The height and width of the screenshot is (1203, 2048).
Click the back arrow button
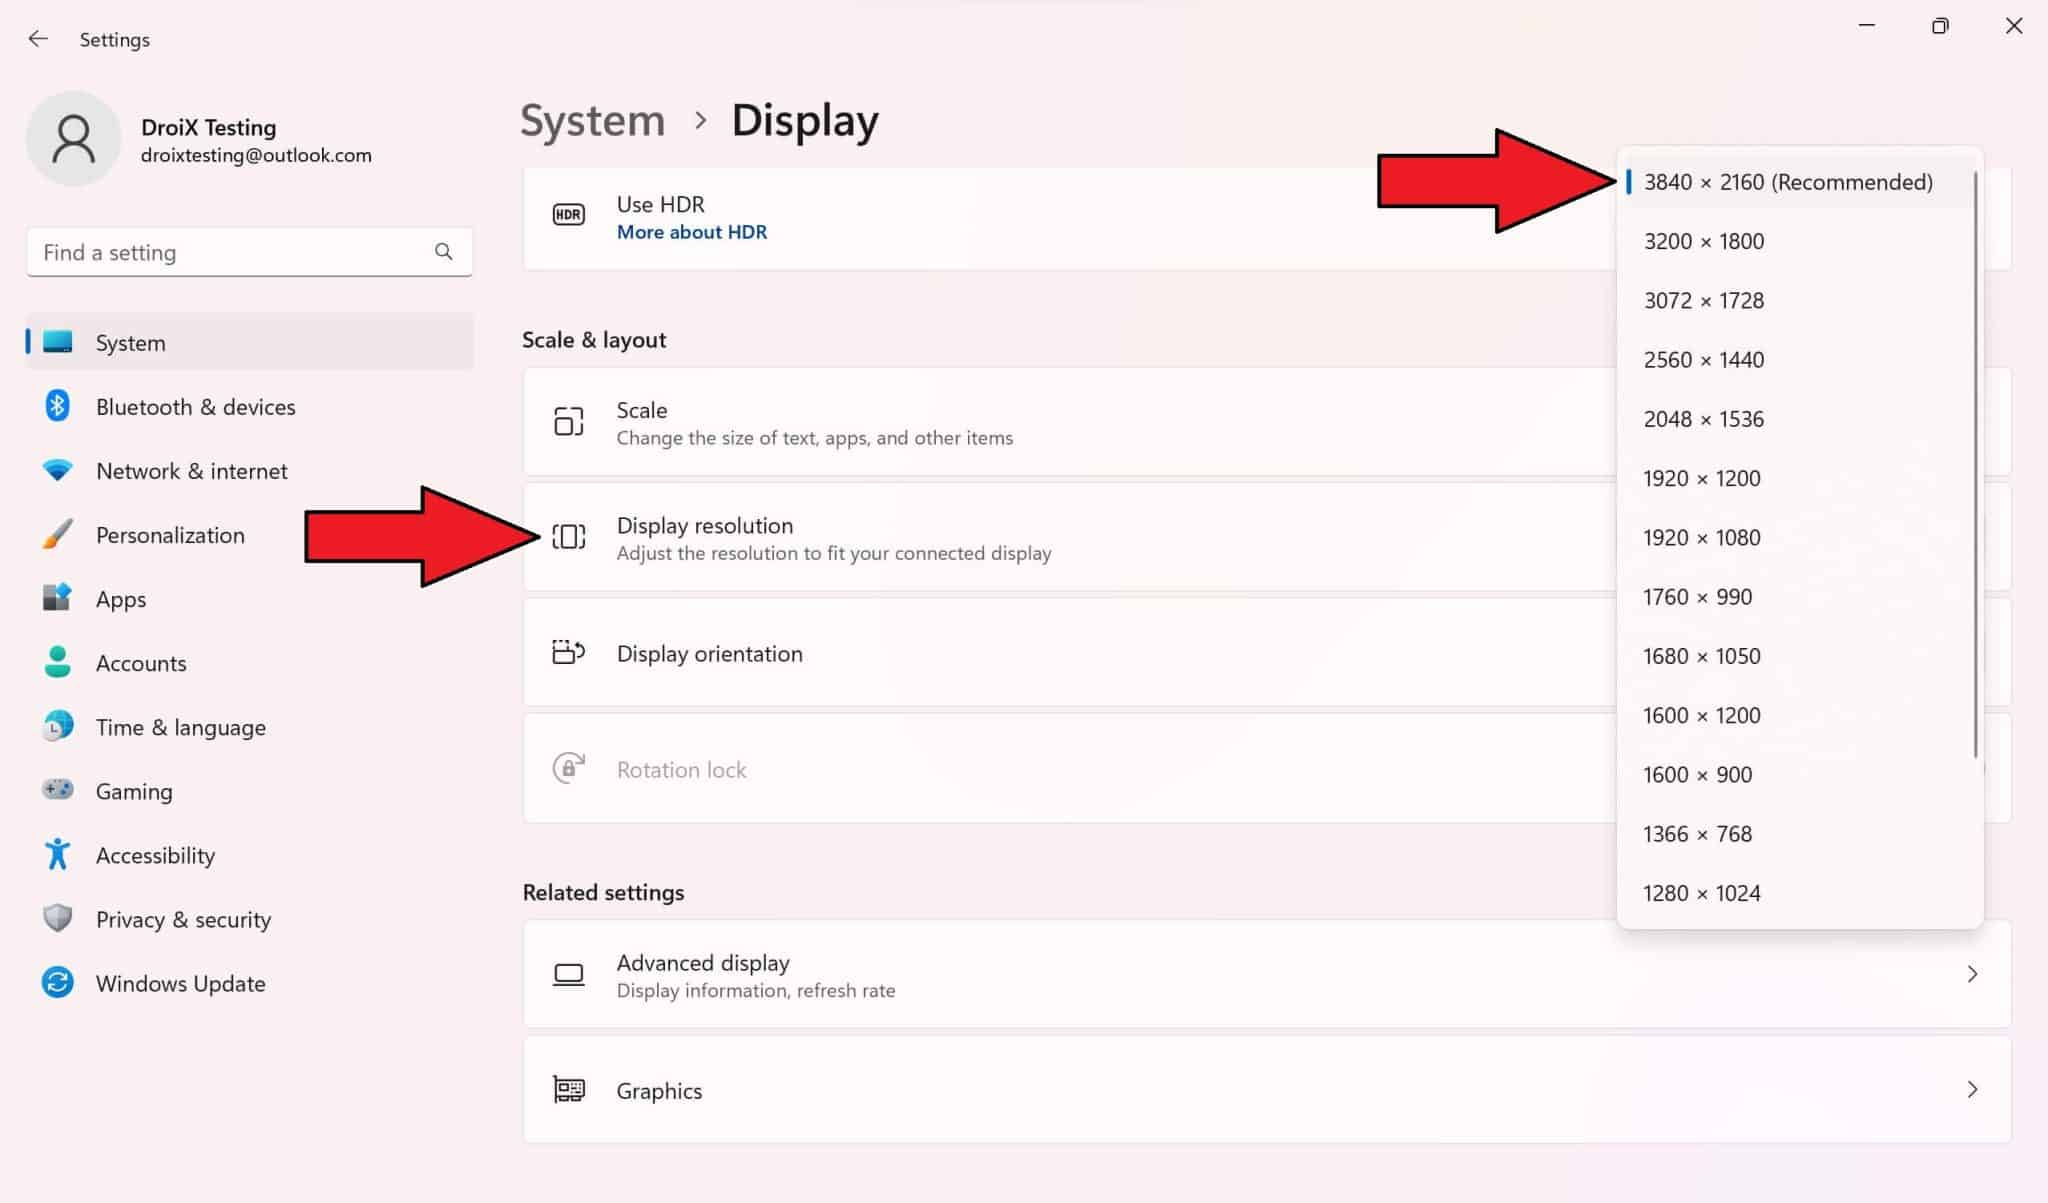click(37, 38)
